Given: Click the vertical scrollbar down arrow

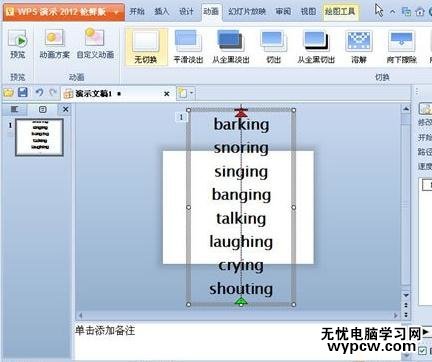Looking at the screenshot, I should 406,295.
